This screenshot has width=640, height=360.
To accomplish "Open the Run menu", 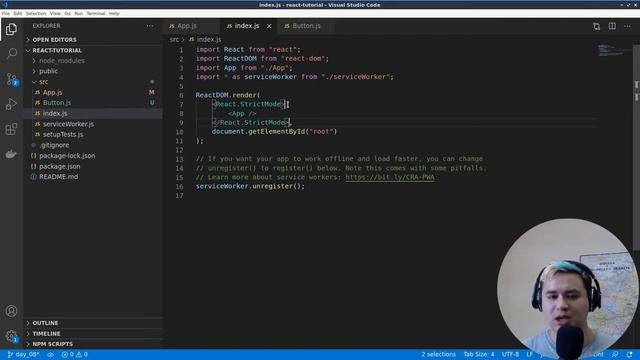I will [x=78, y=13].
